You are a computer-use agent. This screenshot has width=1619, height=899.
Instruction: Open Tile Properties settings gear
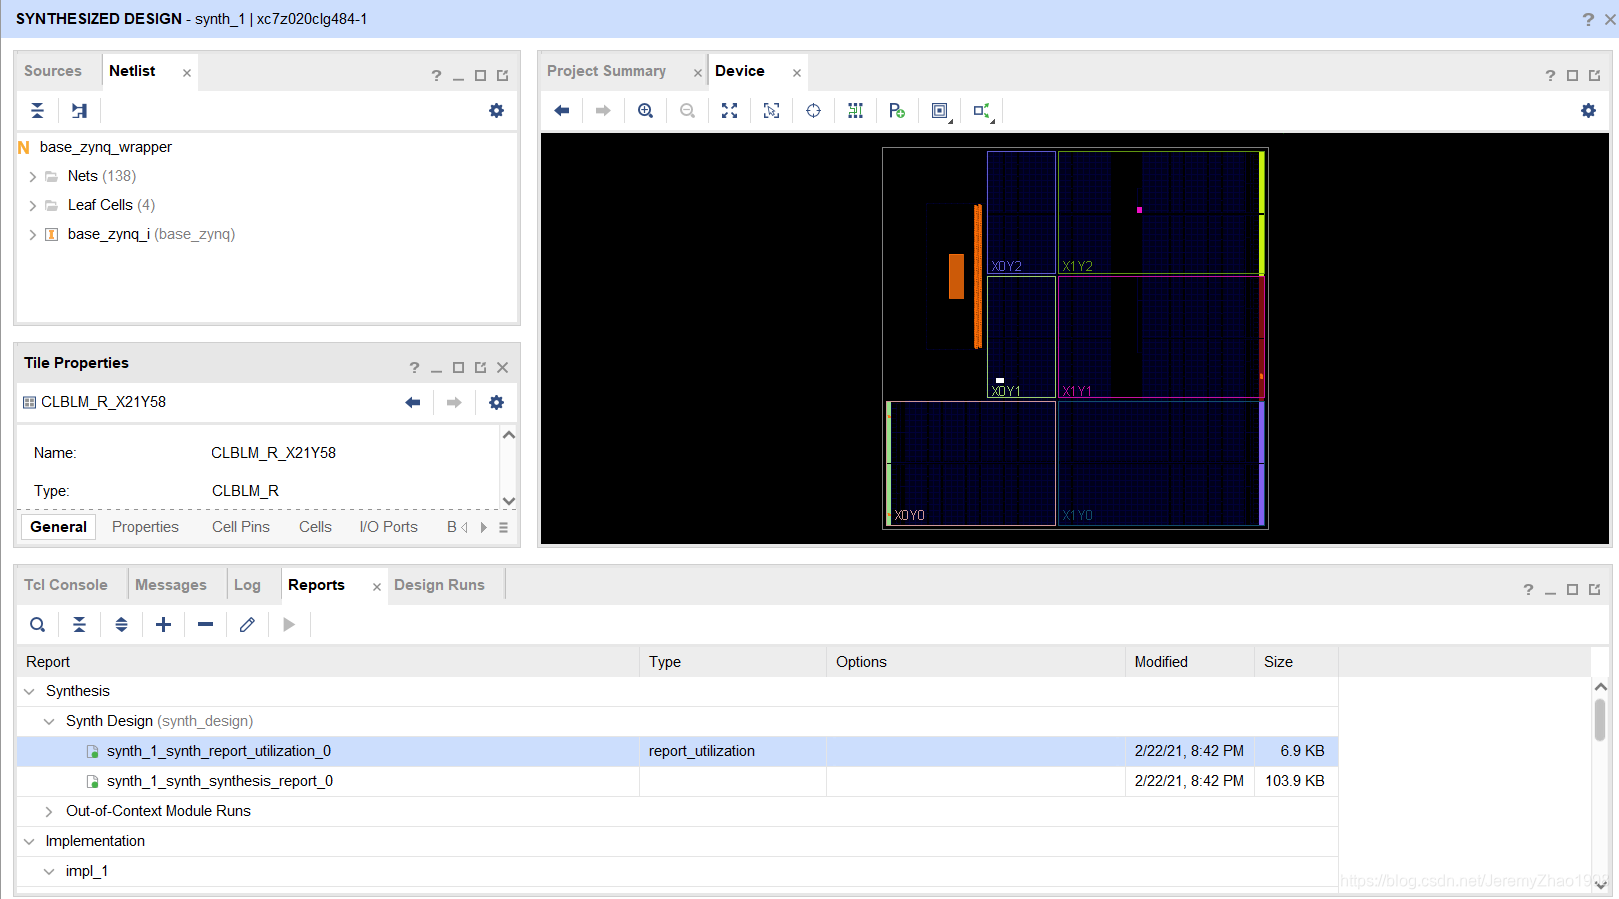pos(496,402)
